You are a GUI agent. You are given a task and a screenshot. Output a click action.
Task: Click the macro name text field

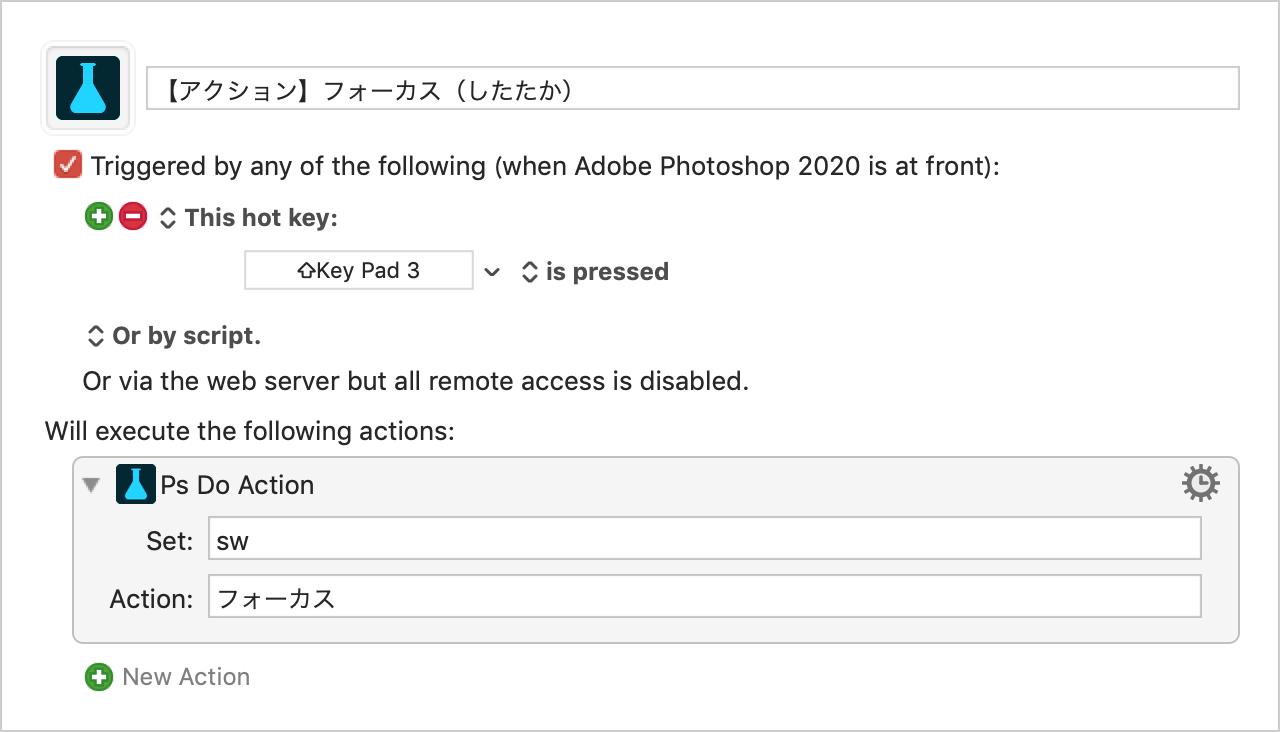point(693,88)
